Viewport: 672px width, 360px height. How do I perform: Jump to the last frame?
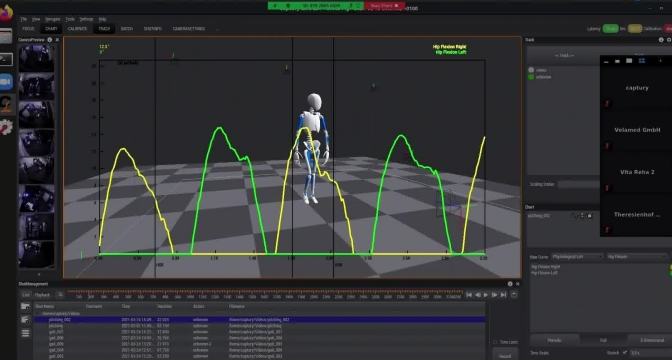pyautogui.click(x=503, y=295)
